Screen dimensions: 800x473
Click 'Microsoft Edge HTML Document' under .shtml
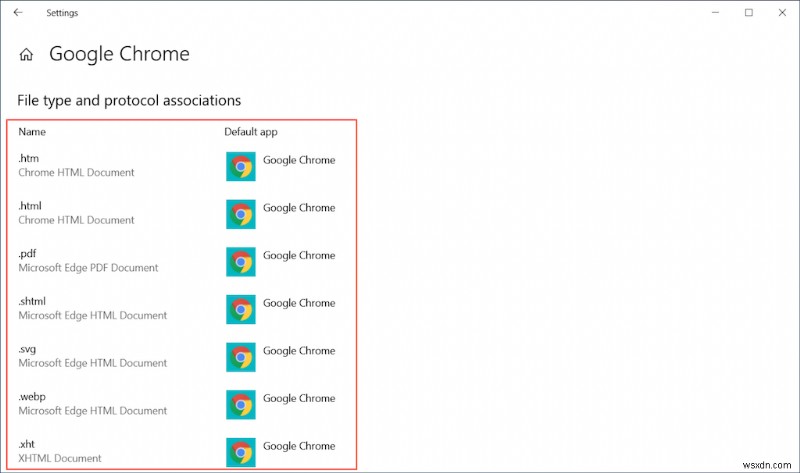(92, 315)
